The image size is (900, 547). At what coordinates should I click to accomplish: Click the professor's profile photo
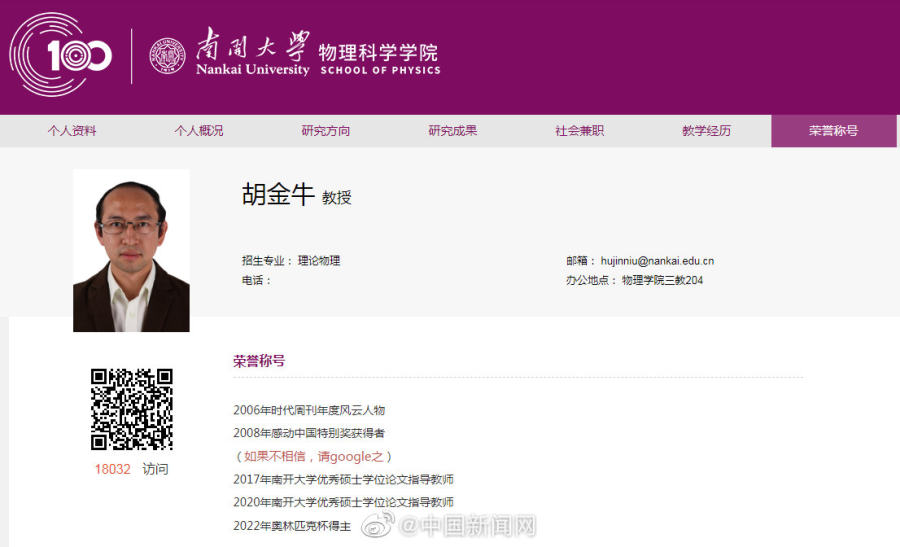click(131, 250)
